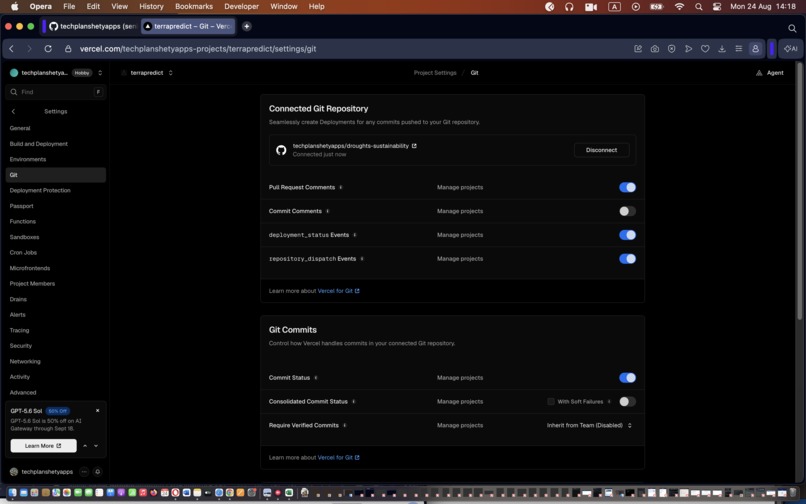Check the With Soft Failures checkbox

551,402
